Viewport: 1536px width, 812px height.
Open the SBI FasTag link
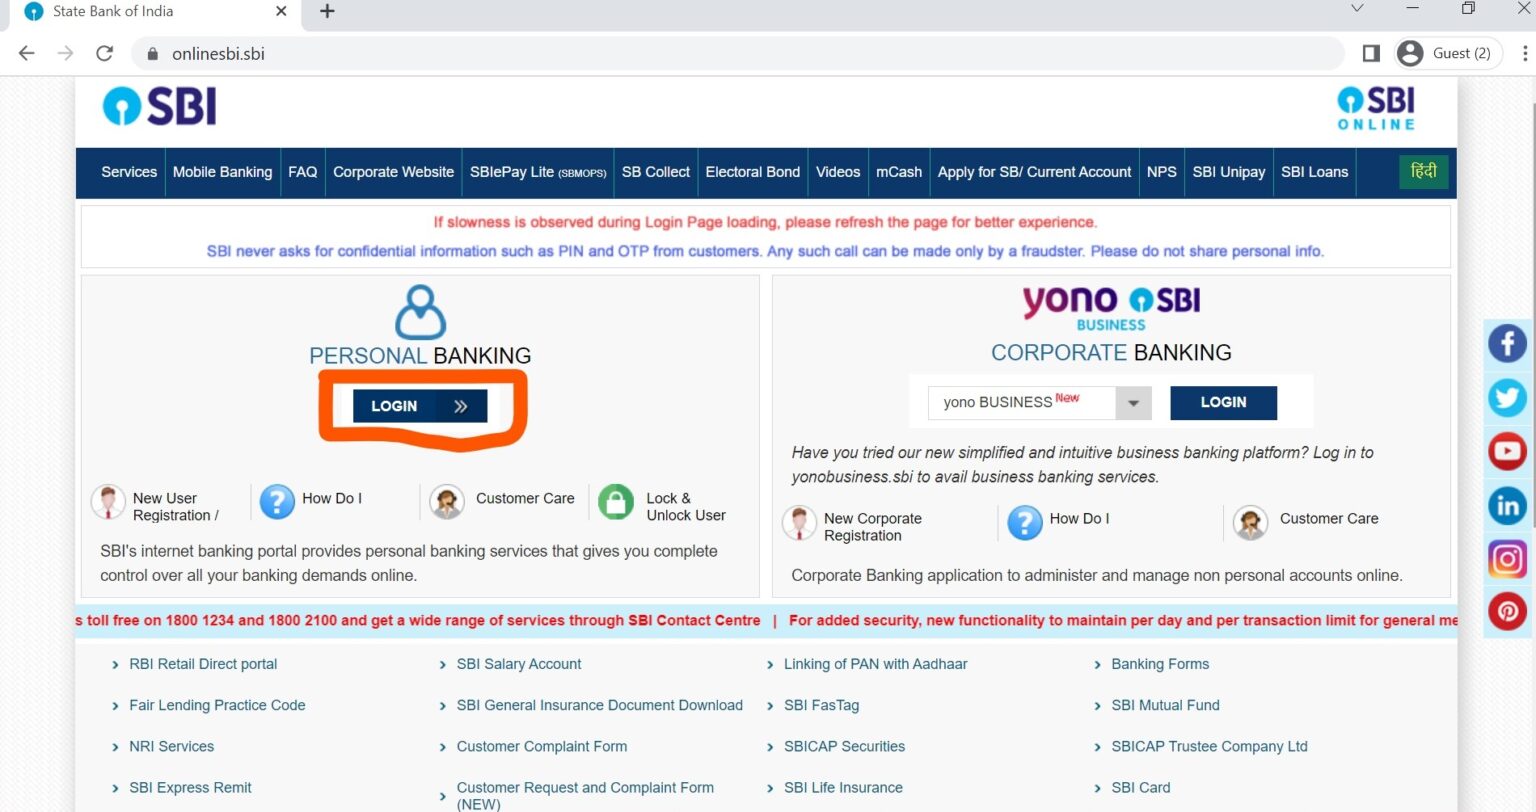click(822, 705)
